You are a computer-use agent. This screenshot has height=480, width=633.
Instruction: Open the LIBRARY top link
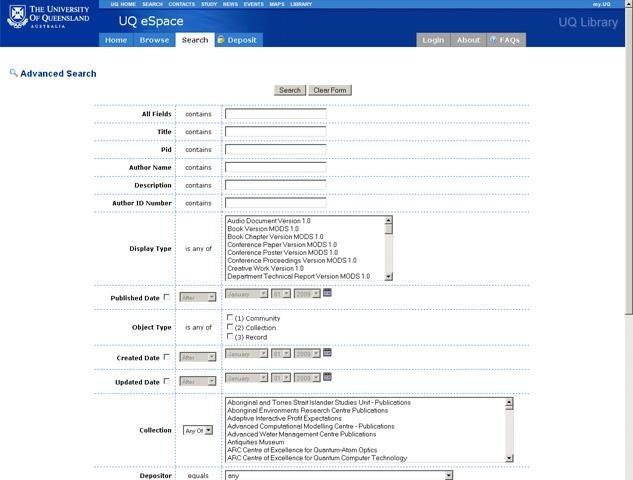[301, 4]
